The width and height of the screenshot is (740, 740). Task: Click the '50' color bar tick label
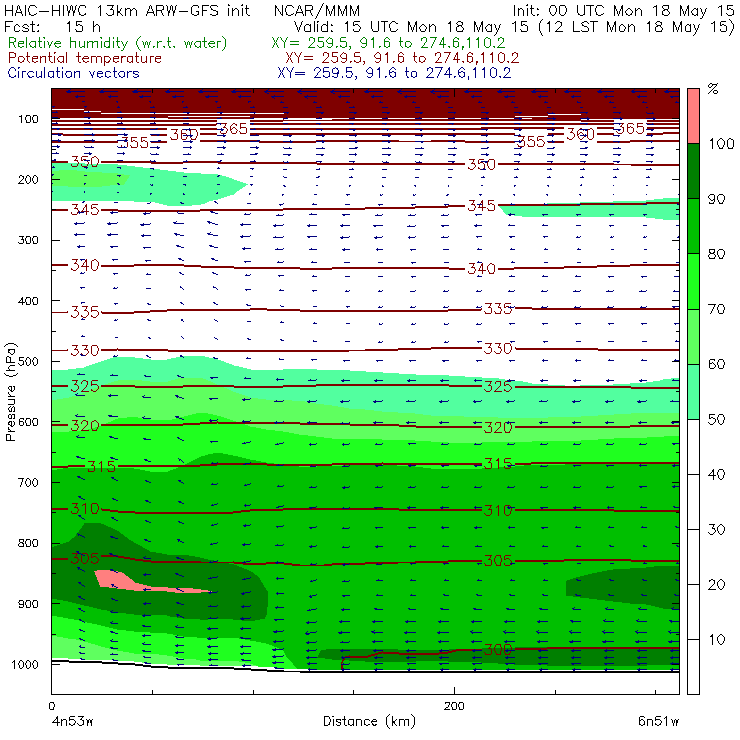pyautogui.click(x=716, y=419)
